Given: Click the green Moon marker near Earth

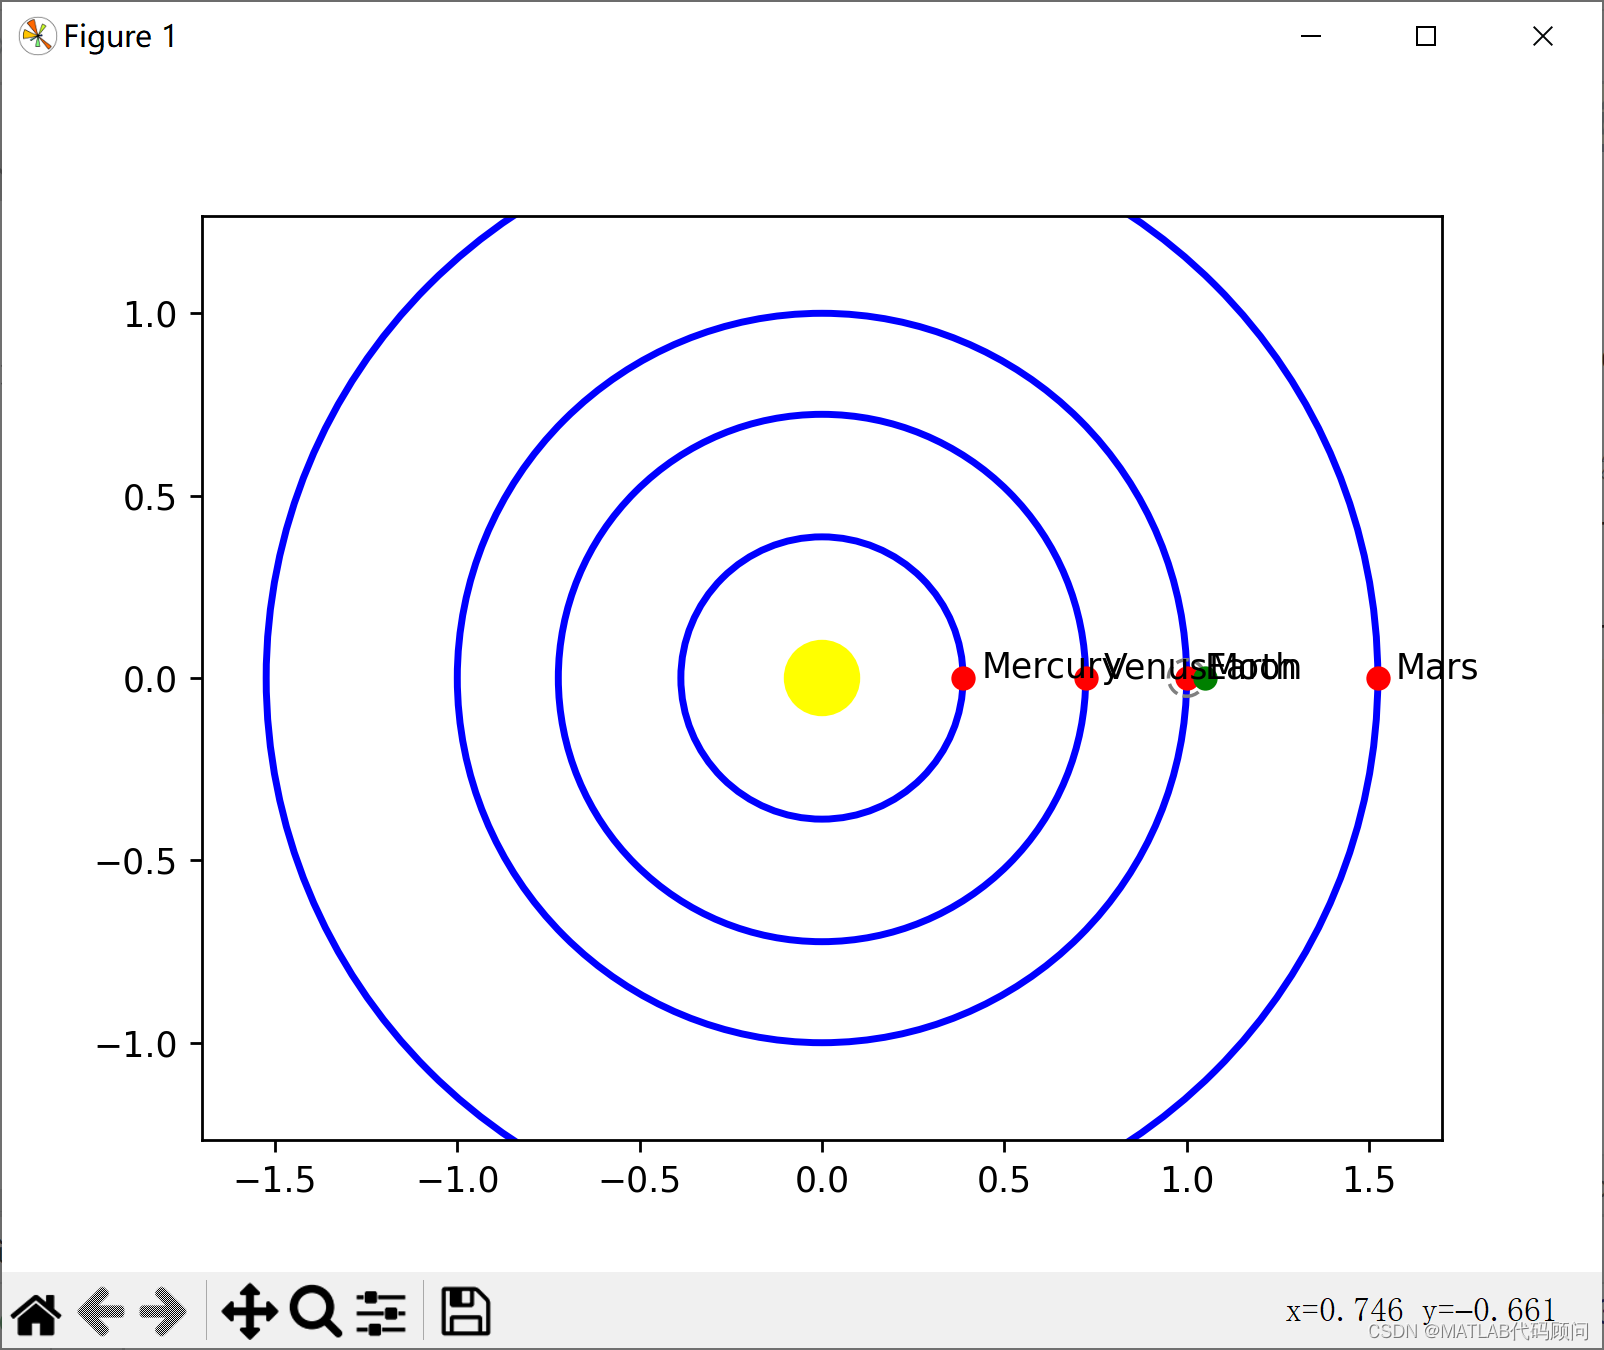Looking at the screenshot, I should [1207, 679].
